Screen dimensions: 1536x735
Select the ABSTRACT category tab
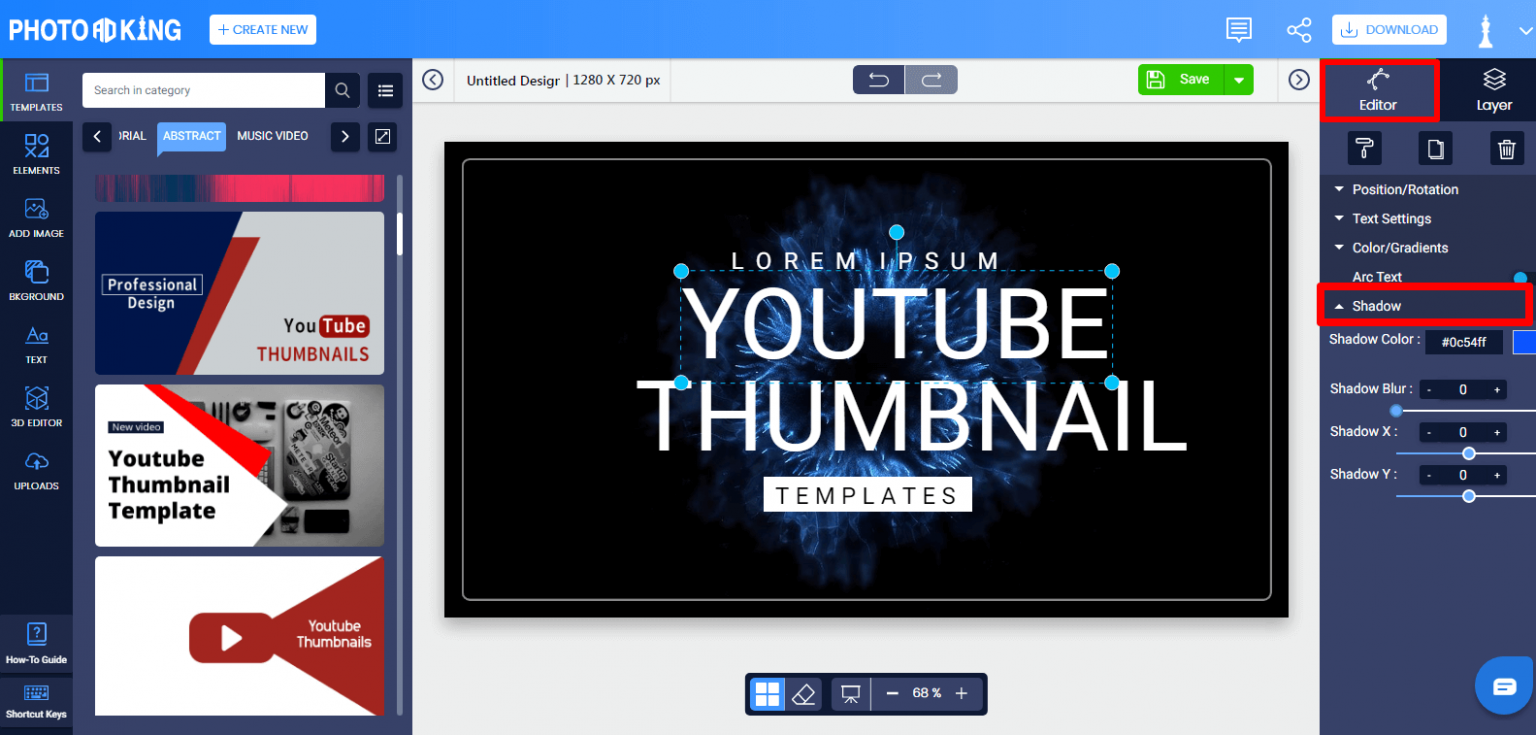click(x=191, y=136)
